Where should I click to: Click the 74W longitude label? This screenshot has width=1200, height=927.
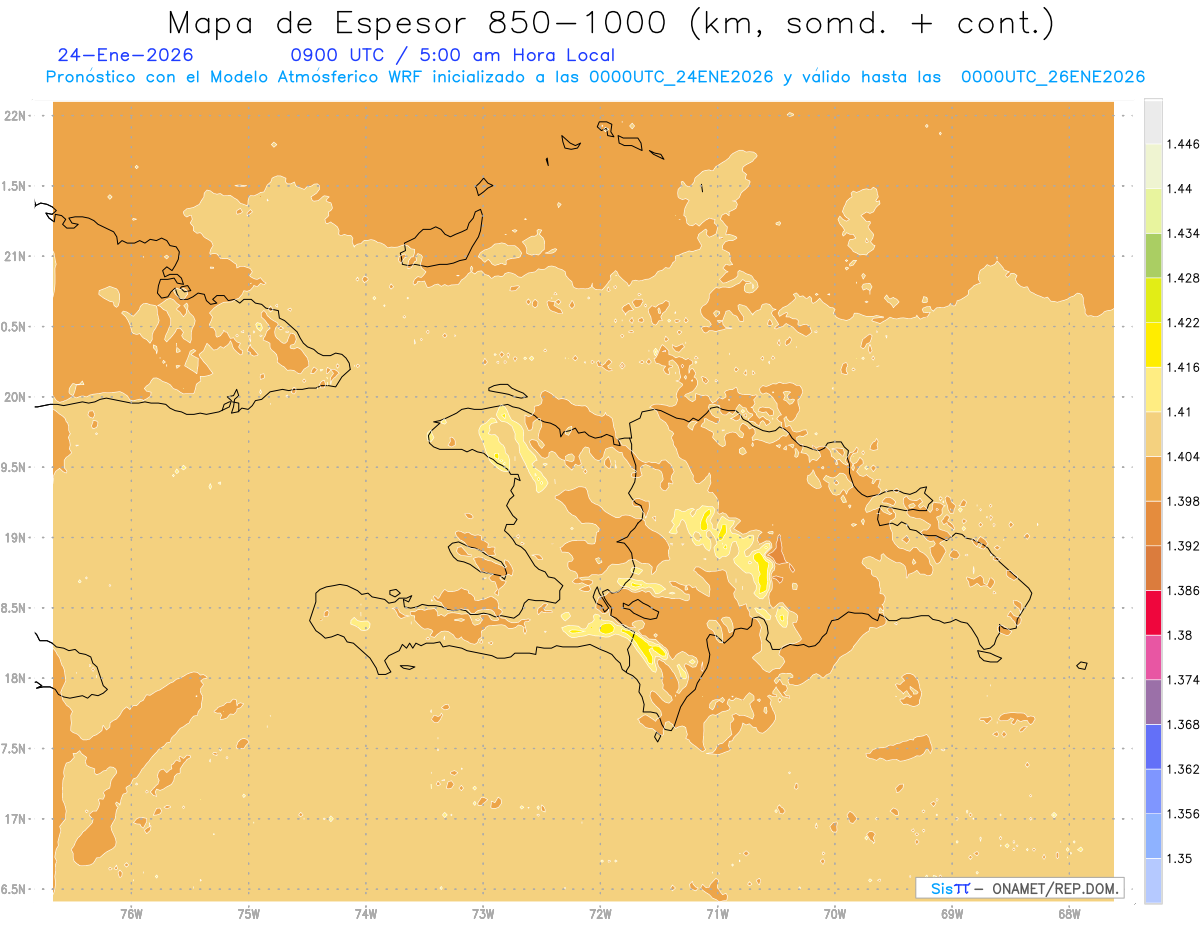tap(366, 914)
